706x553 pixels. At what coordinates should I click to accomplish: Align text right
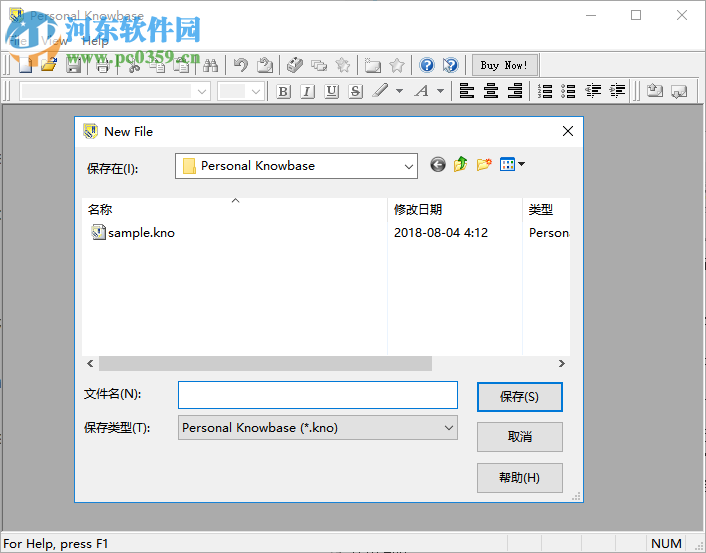pos(515,91)
